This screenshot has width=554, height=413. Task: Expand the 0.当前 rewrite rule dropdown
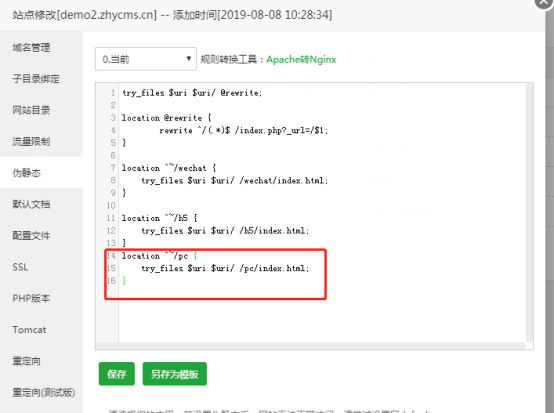146,59
